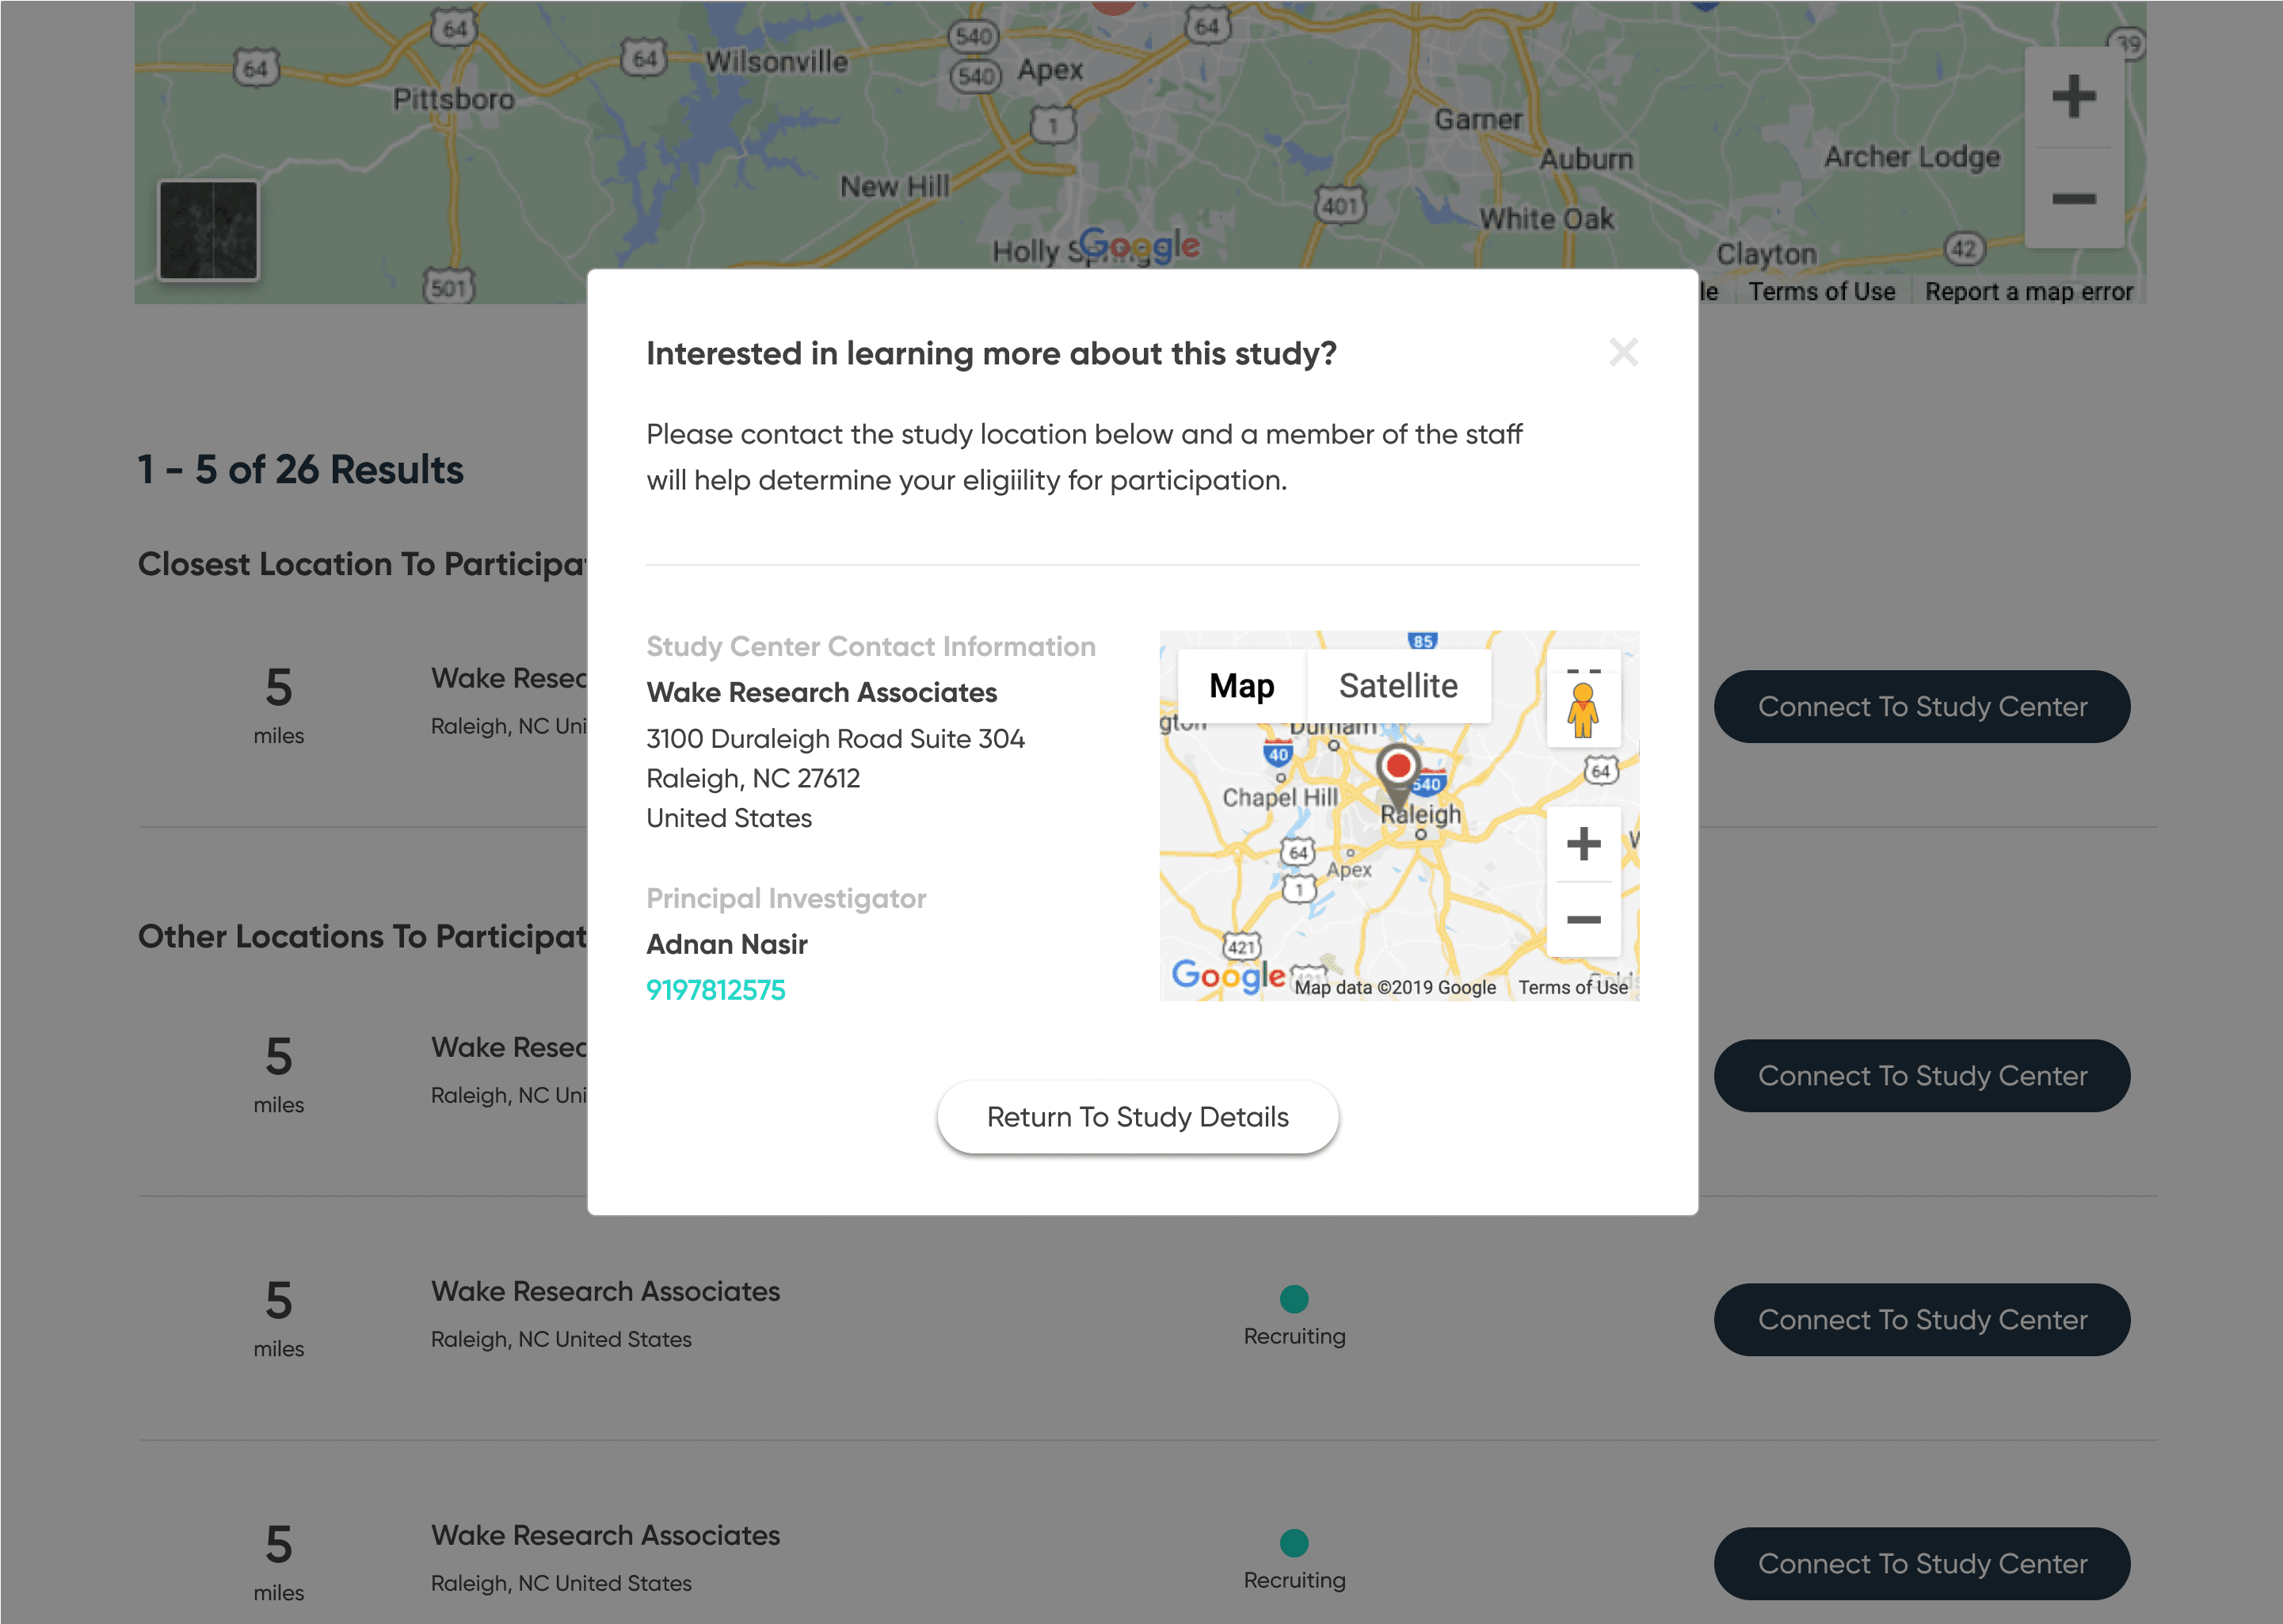
Task: Call phone number 9197812575 link
Action: coord(715,990)
